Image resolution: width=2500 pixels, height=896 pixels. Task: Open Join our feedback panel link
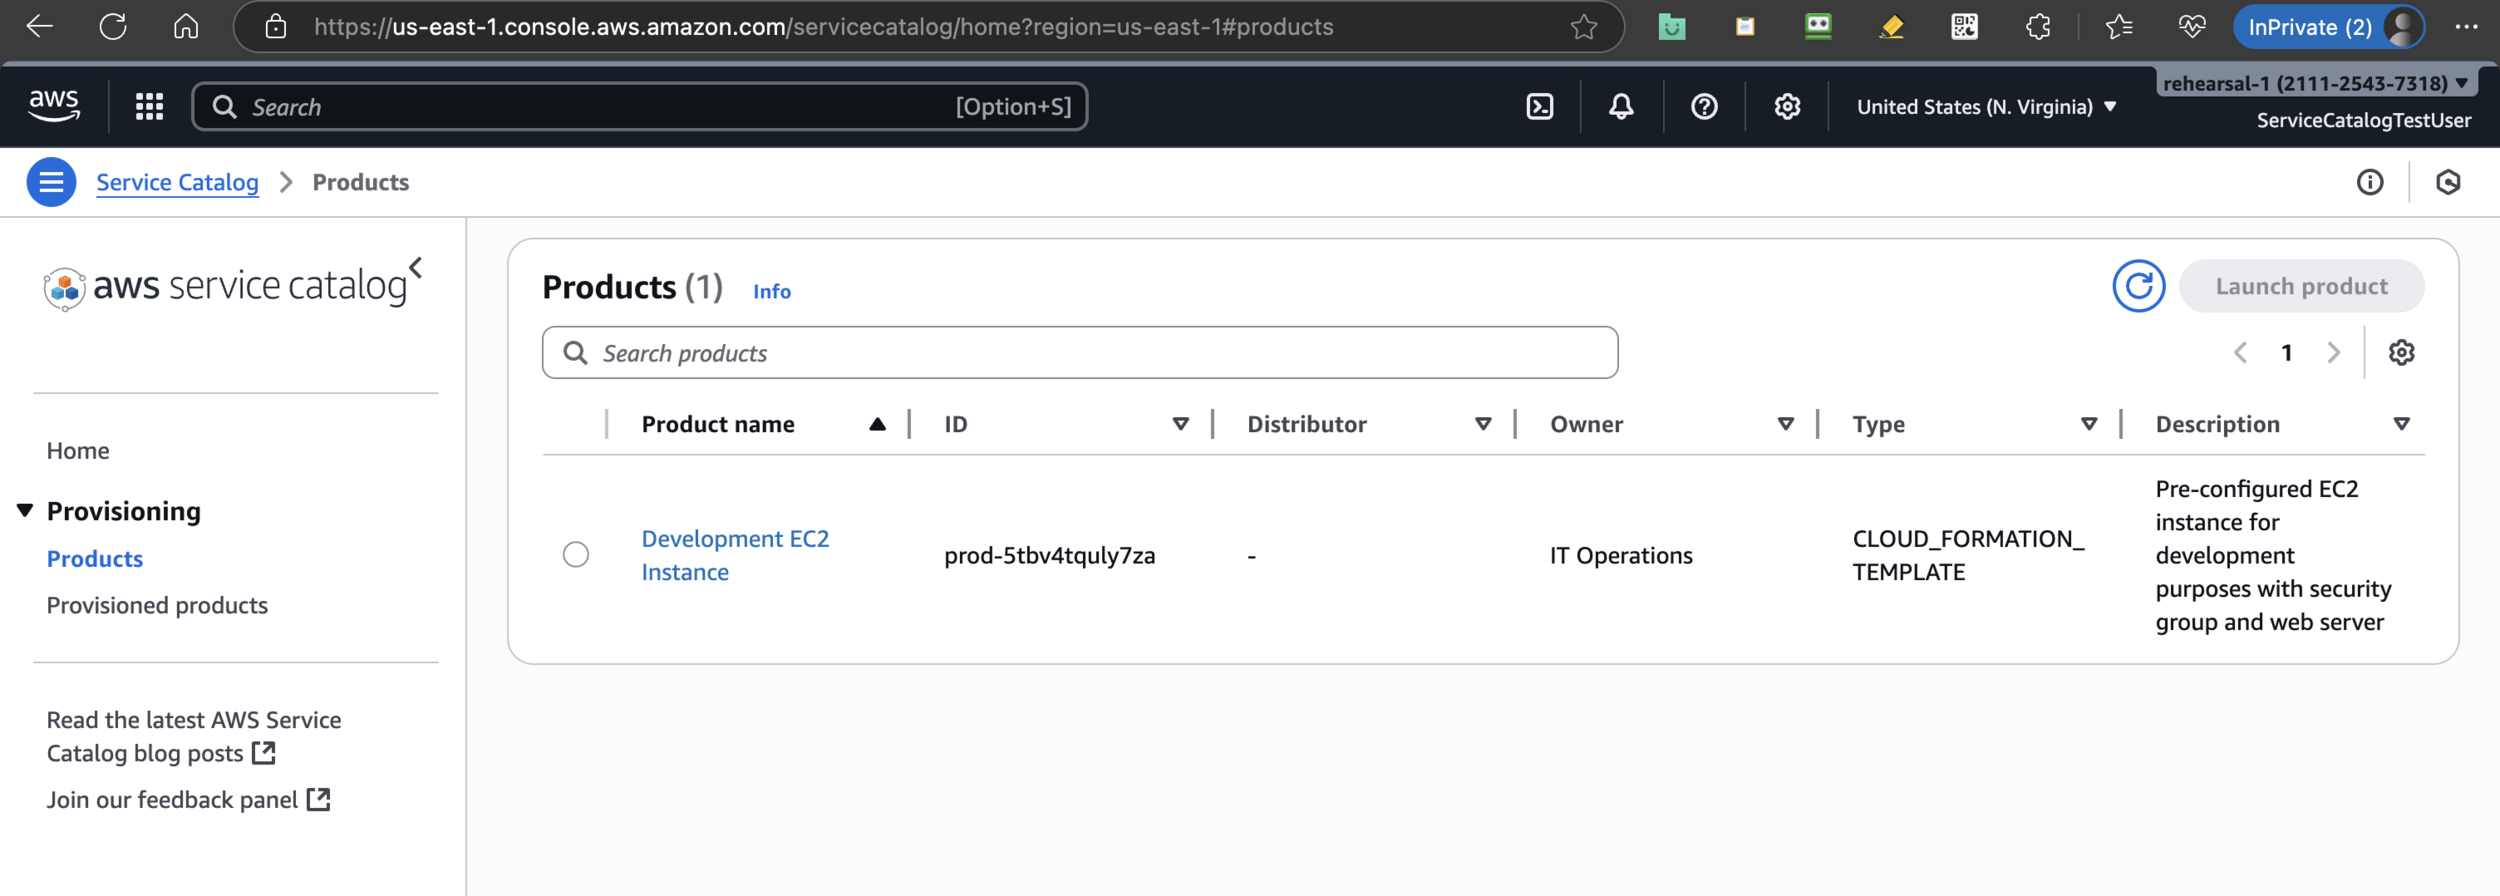[188, 799]
